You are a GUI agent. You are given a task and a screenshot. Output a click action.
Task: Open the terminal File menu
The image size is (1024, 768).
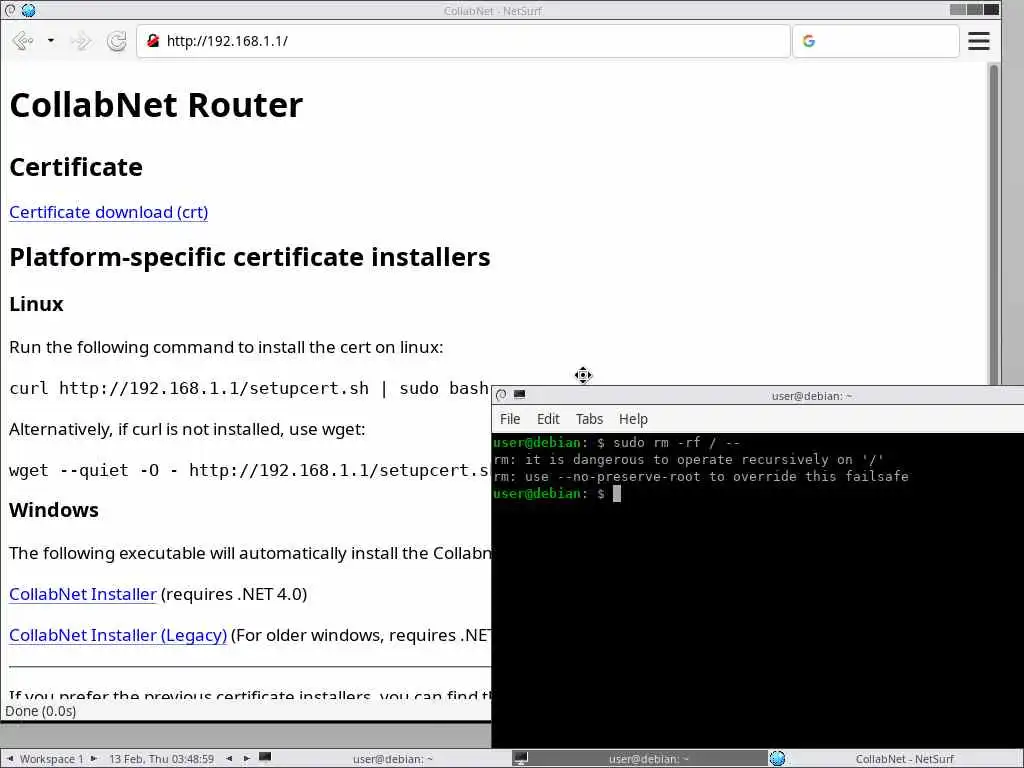[x=510, y=419]
